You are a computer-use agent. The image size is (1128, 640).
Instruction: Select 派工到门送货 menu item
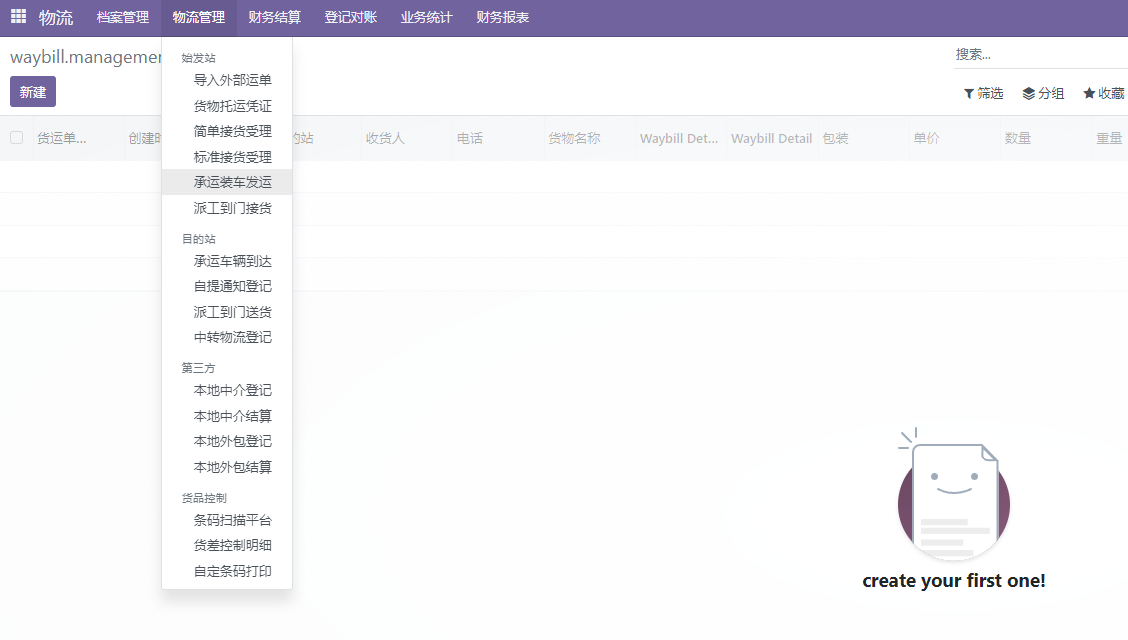point(232,312)
